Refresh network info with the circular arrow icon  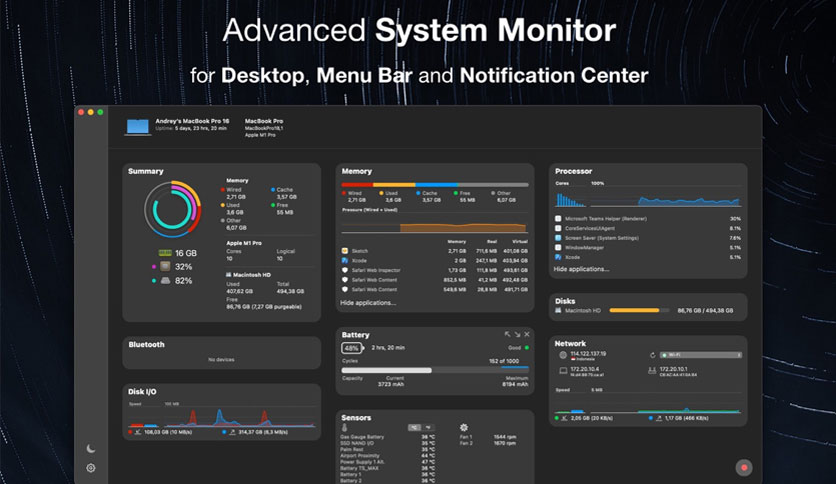tap(652, 355)
